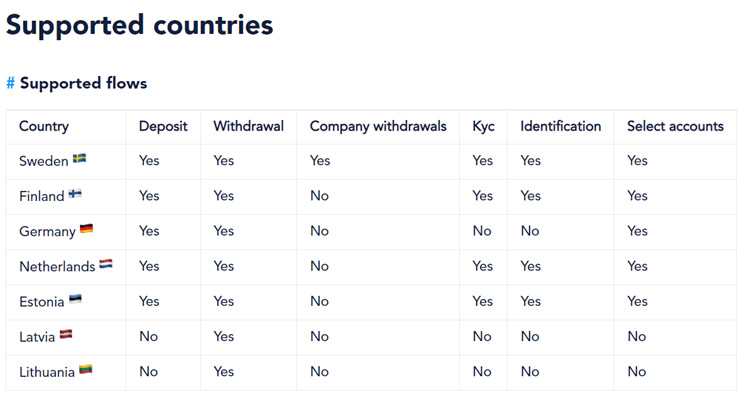
Task: Click the blue hash anchor before Supported flows
Action: click(x=11, y=83)
